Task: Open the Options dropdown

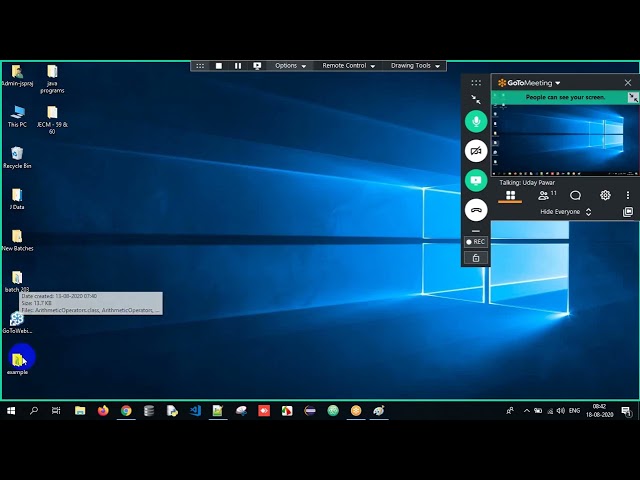Action: pyautogui.click(x=291, y=66)
